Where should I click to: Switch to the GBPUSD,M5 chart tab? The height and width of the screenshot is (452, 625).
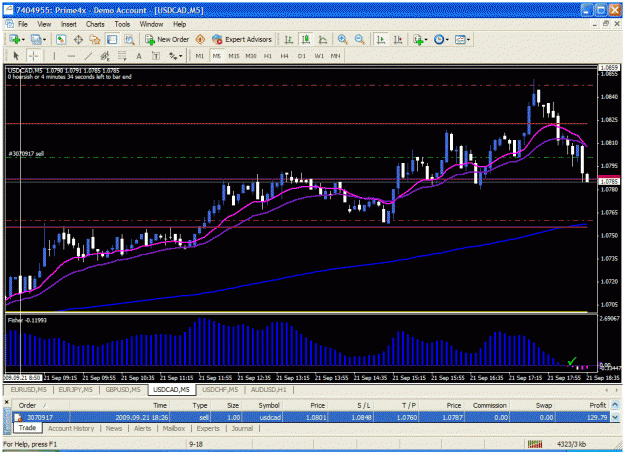click(123, 389)
